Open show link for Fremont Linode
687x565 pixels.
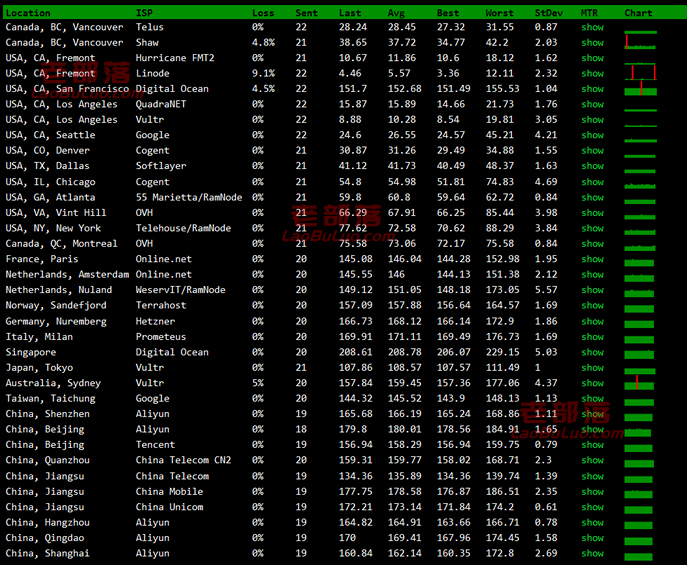[592, 73]
